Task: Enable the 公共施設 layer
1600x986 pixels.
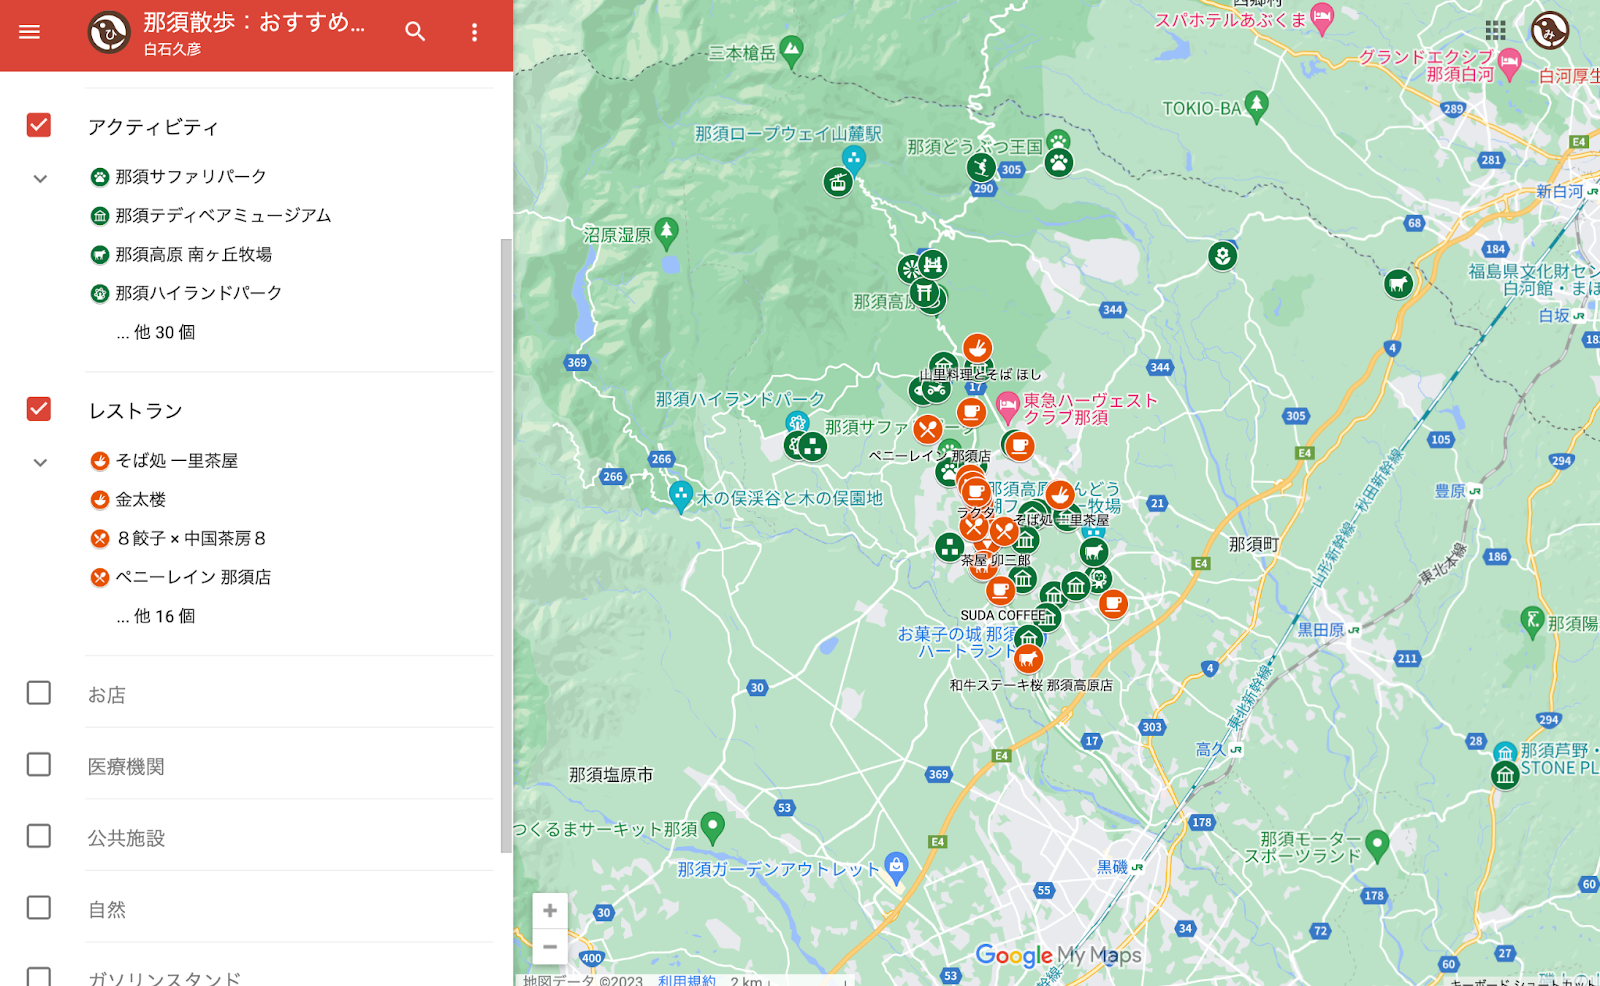Action: tap(39, 836)
